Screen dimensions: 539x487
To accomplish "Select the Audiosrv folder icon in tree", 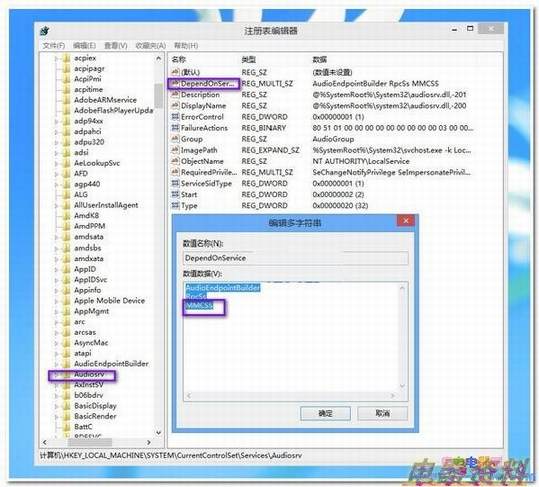I will [x=66, y=374].
